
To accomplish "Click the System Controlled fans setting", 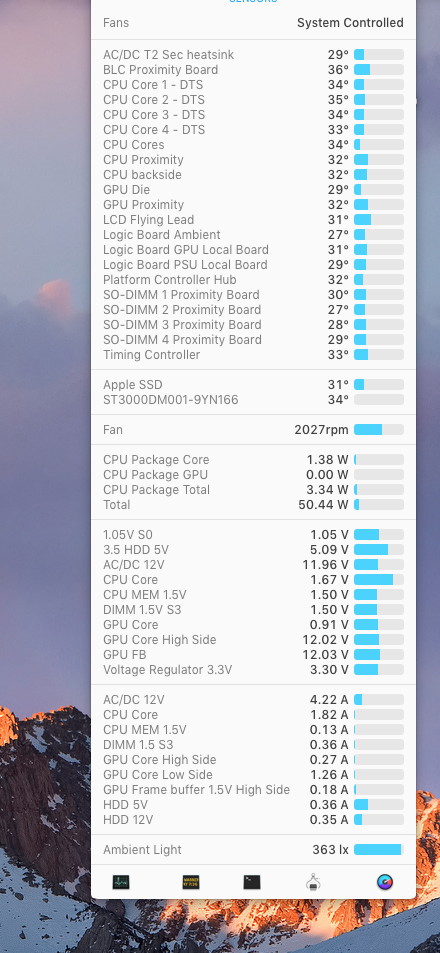I will click(350, 22).
